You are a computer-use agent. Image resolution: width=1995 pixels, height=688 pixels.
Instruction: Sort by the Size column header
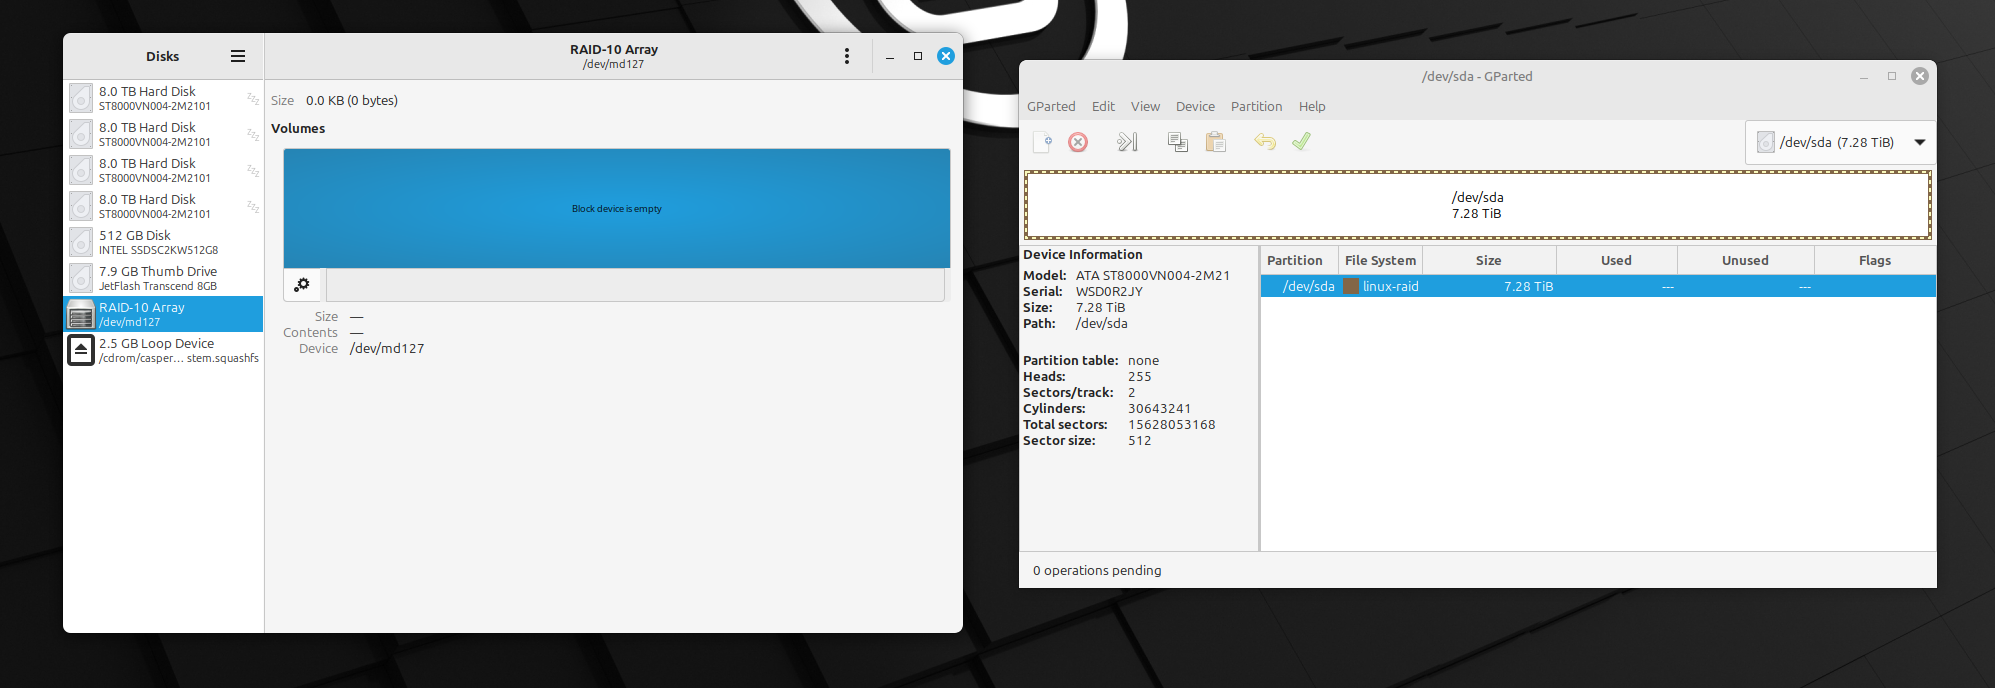point(1488,260)
